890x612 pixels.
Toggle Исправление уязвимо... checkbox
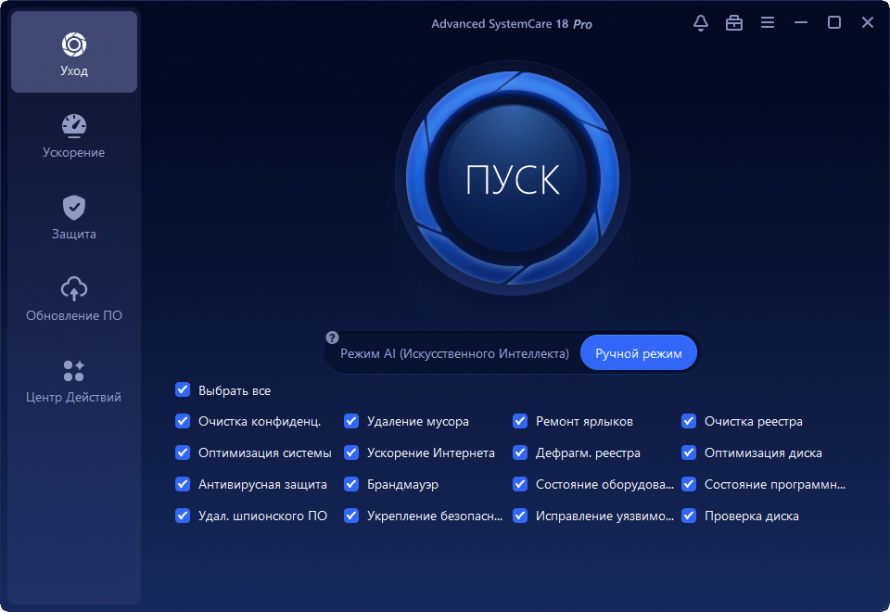[520, 515]
